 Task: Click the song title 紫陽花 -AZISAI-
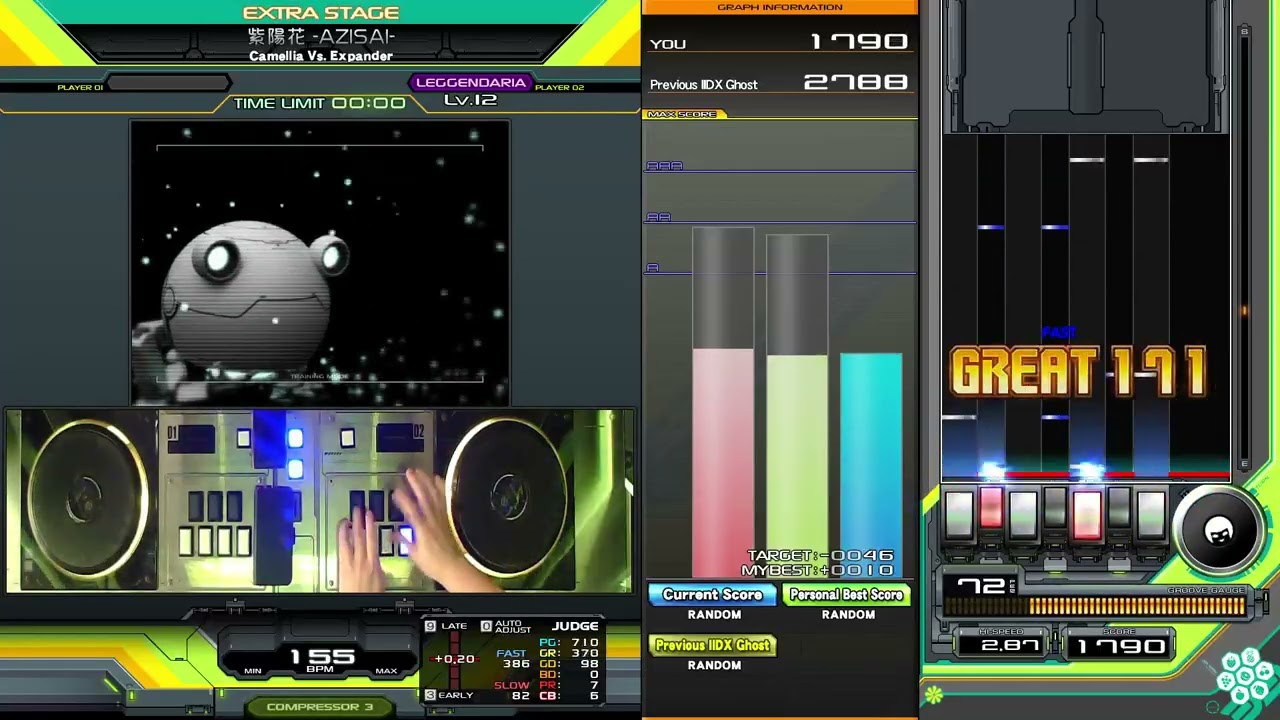coord(321,37)
